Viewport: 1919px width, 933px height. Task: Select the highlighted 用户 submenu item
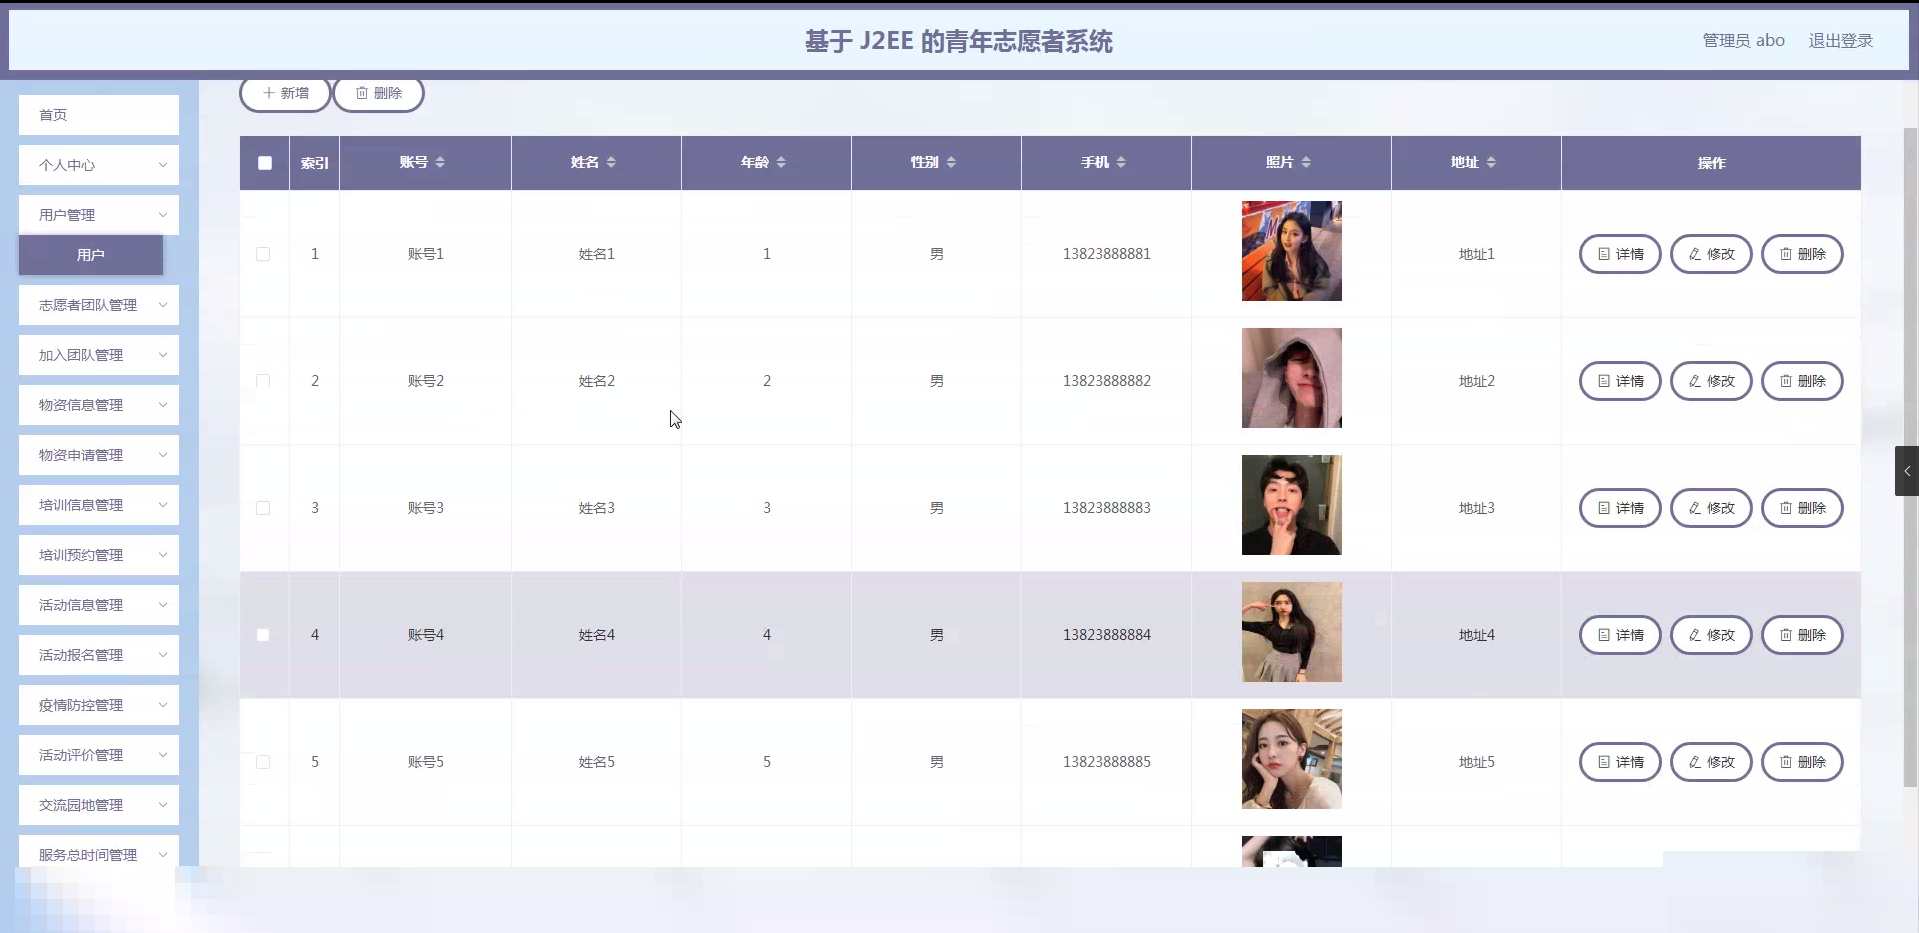90,255
